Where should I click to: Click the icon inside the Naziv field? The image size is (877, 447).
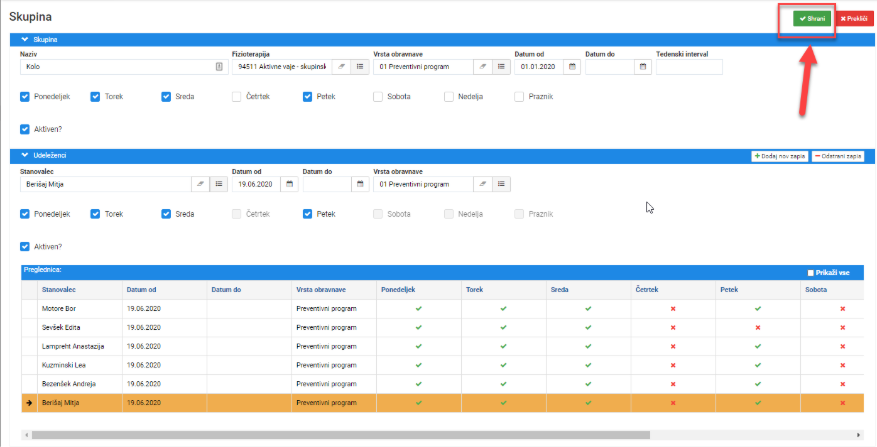tap(219, 67)
